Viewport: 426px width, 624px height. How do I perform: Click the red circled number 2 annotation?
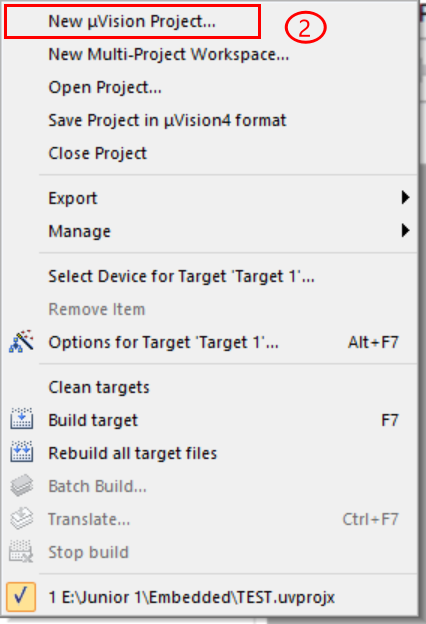pos(305,28)
